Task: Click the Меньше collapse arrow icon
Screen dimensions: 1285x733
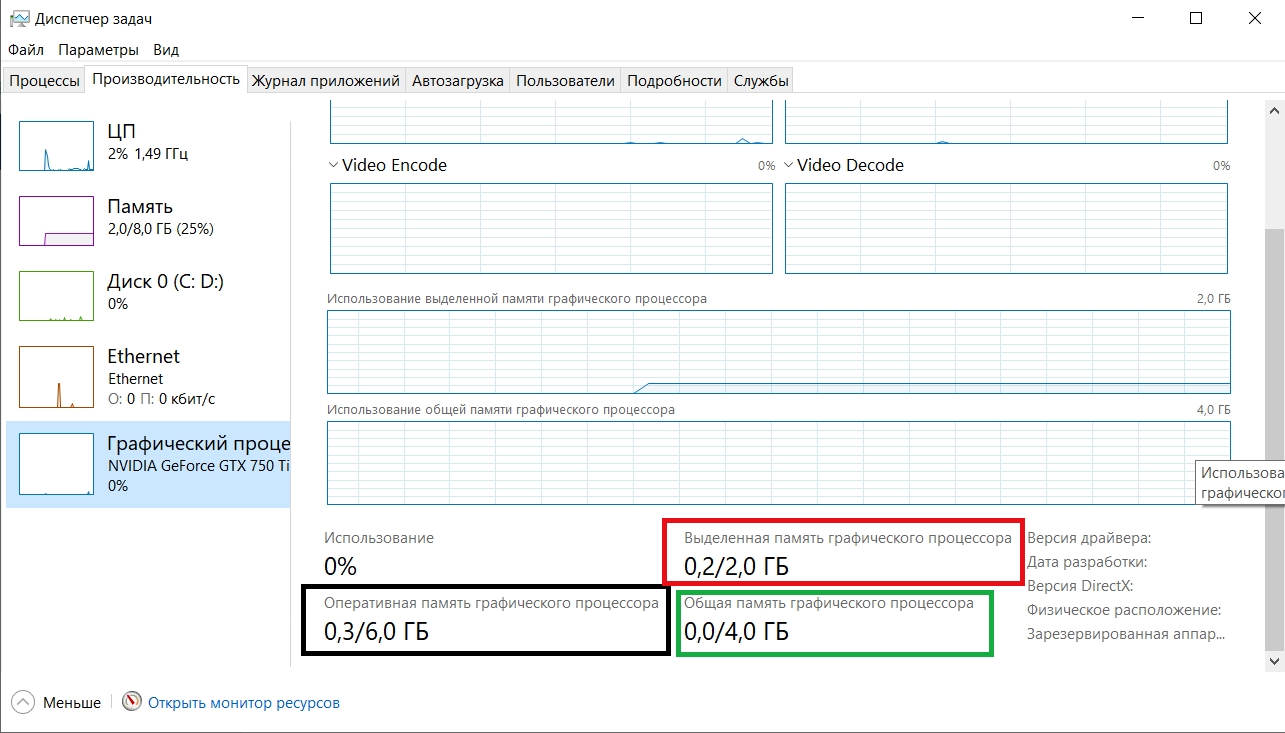Action: [x=23, y=703]
